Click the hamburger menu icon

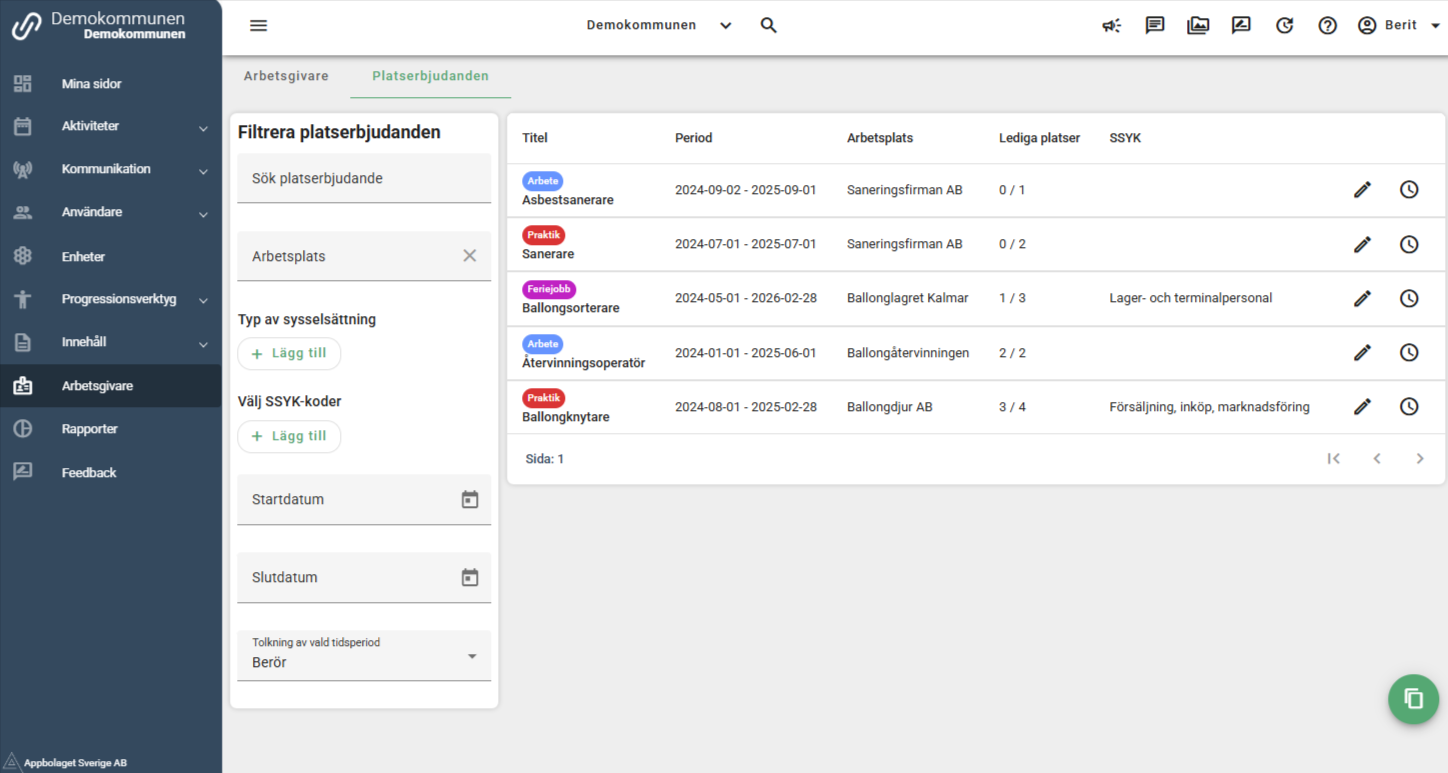(x=258, y=26)
